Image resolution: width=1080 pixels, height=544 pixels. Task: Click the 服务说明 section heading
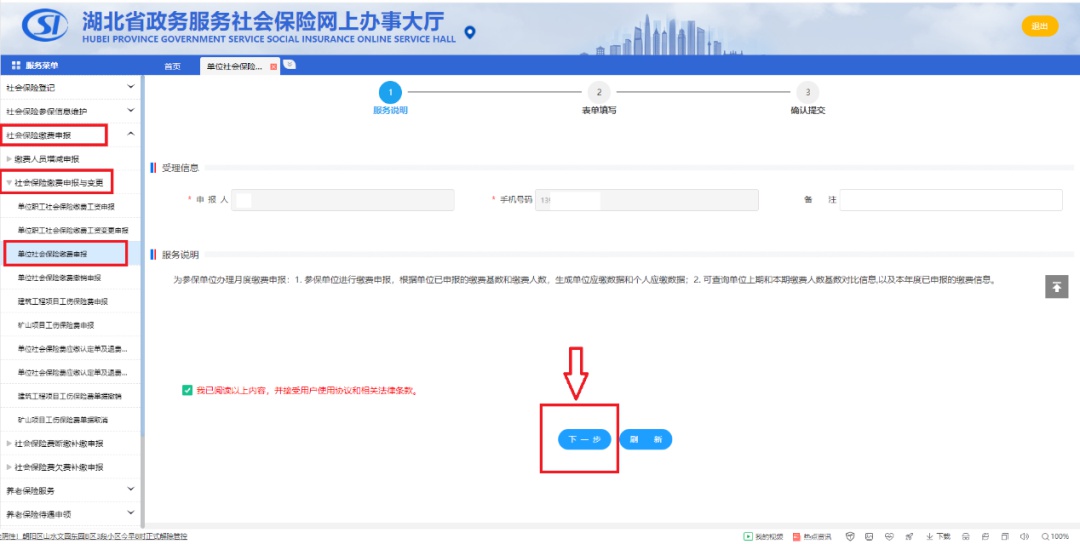pos(180,255)
